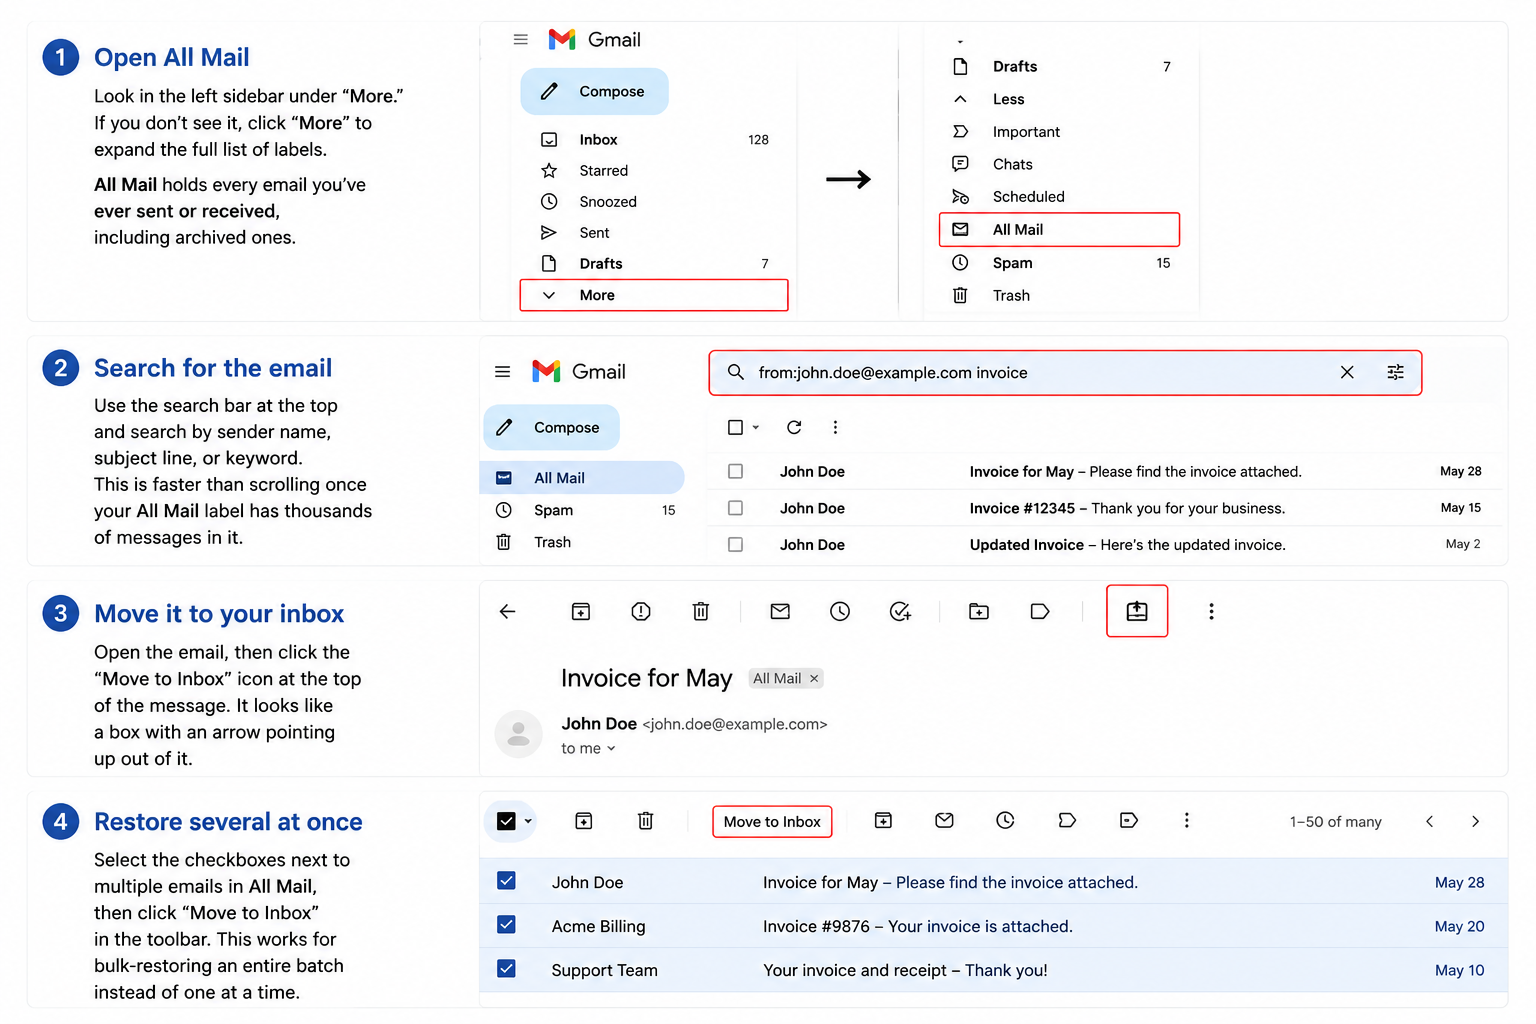The height and width of the screenshot is (1024, 1536).
Task: Click the Report spam exclamation icon
Action: tap(641, 611)
